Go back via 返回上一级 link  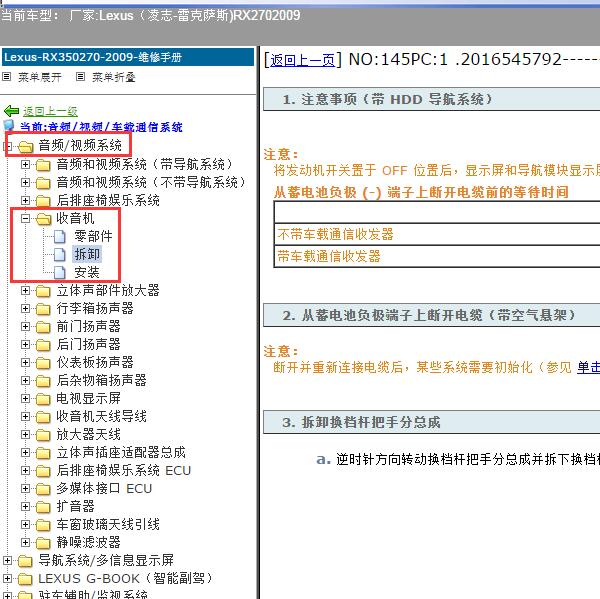point(50,111)
